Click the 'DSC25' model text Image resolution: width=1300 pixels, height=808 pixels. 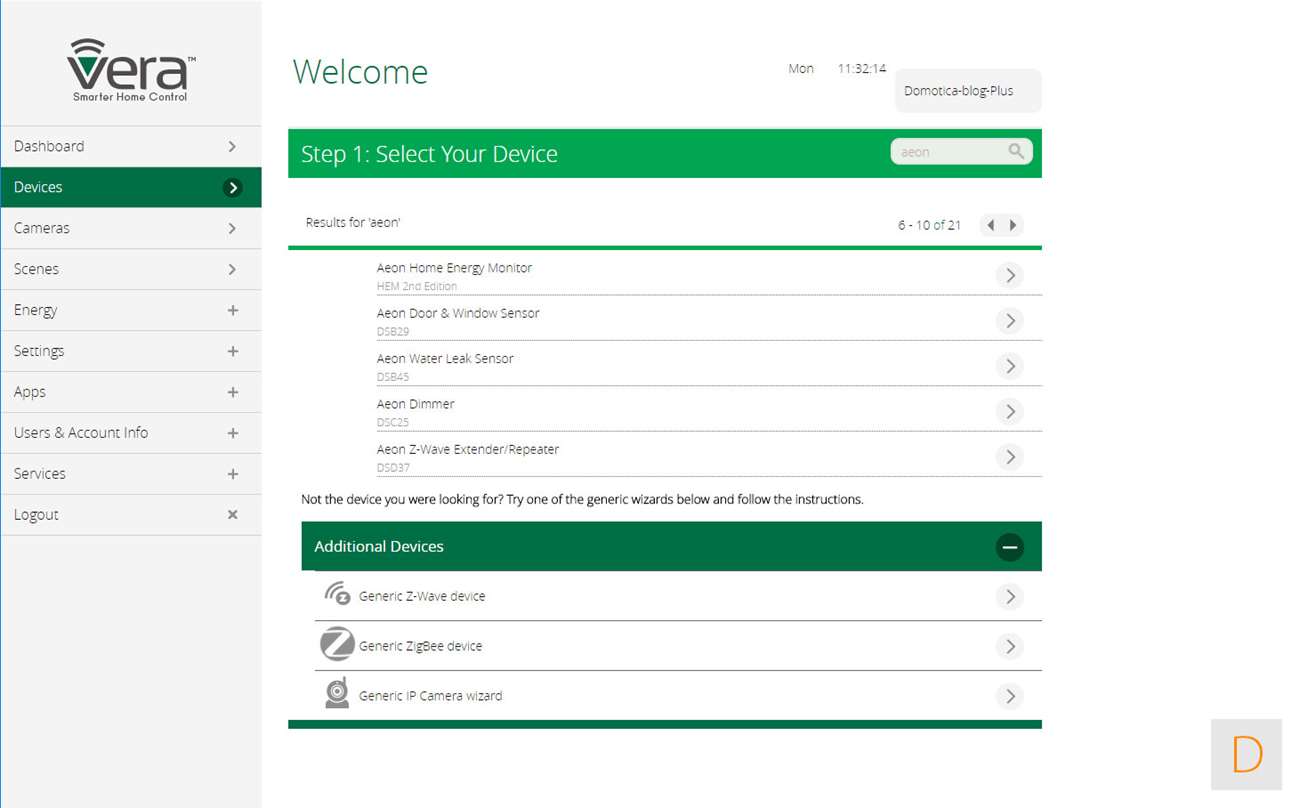coord(393,422)
